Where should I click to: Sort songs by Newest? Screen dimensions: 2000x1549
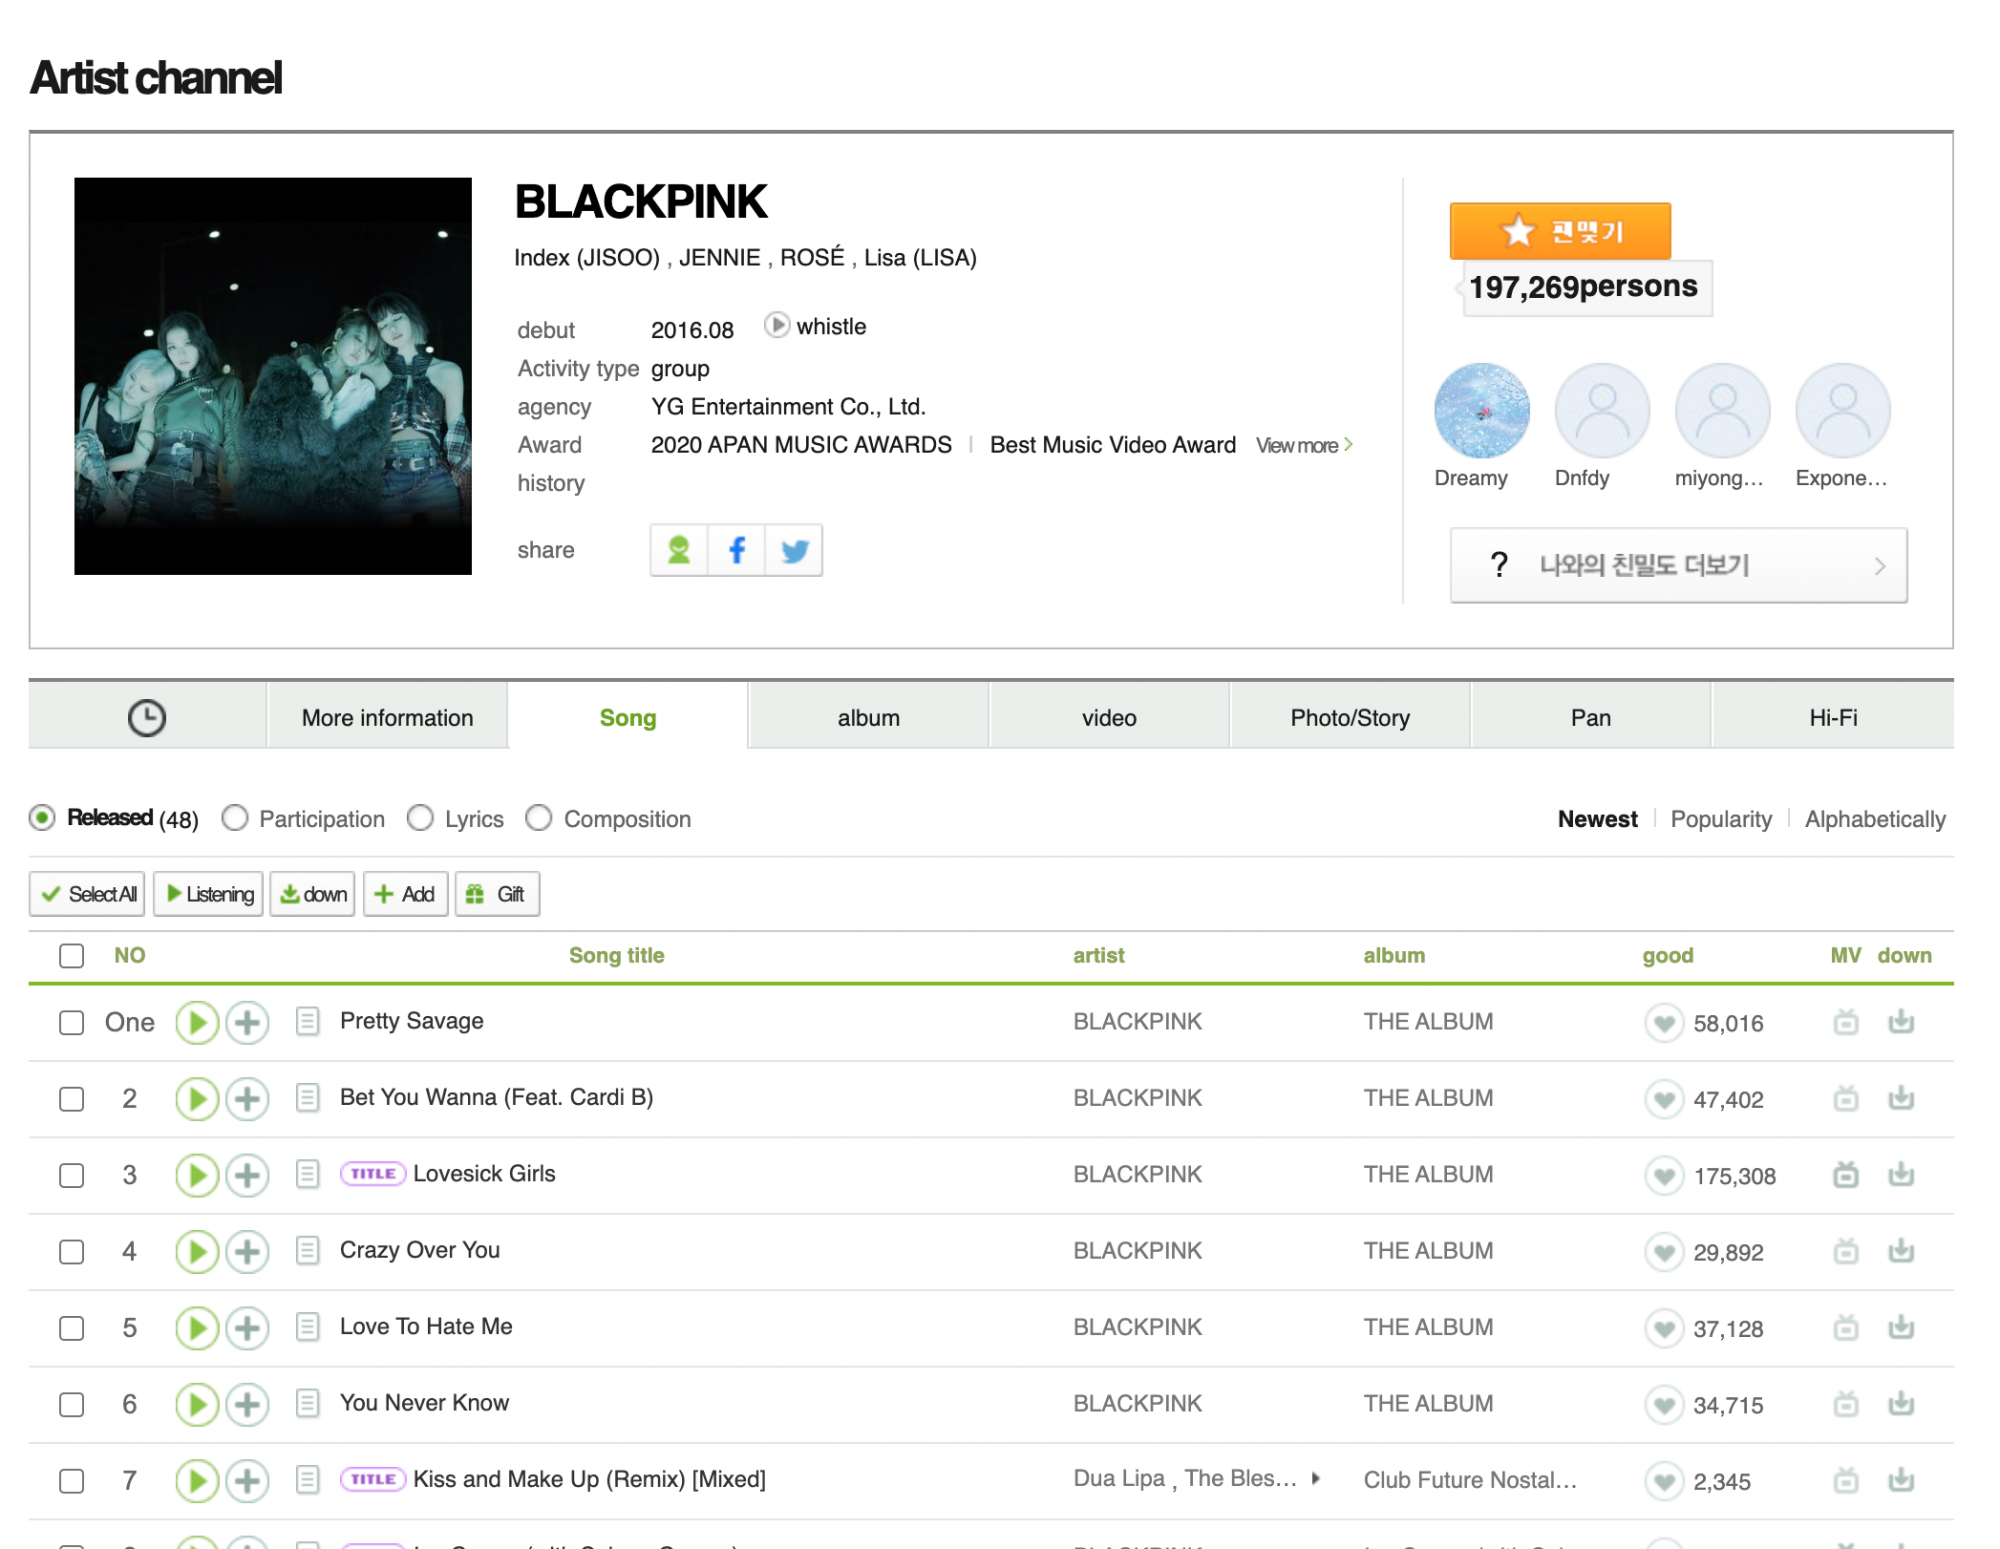pyautogui.click(x=1597, y=819)
